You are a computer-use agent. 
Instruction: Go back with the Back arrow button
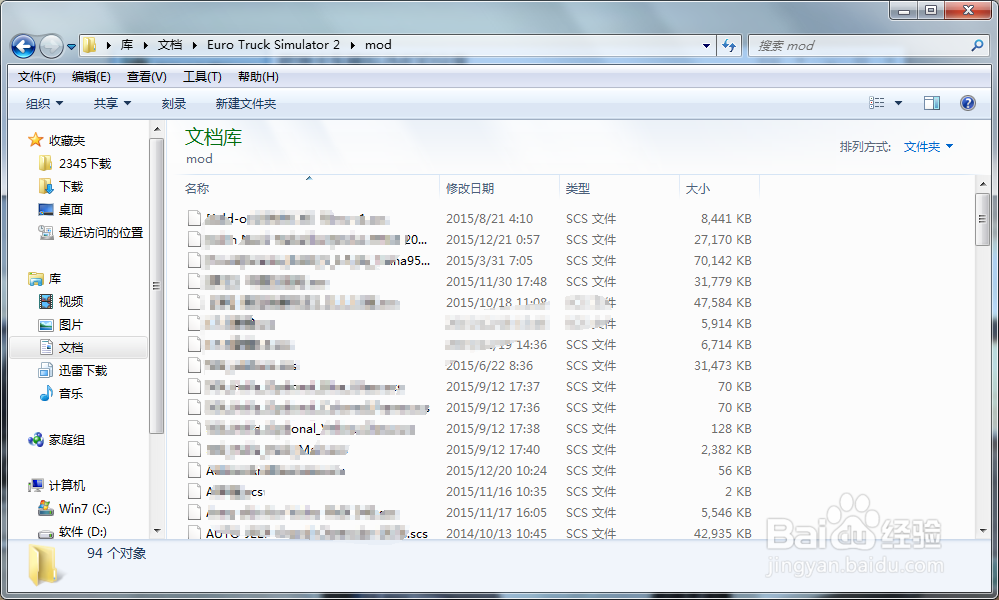24,46
